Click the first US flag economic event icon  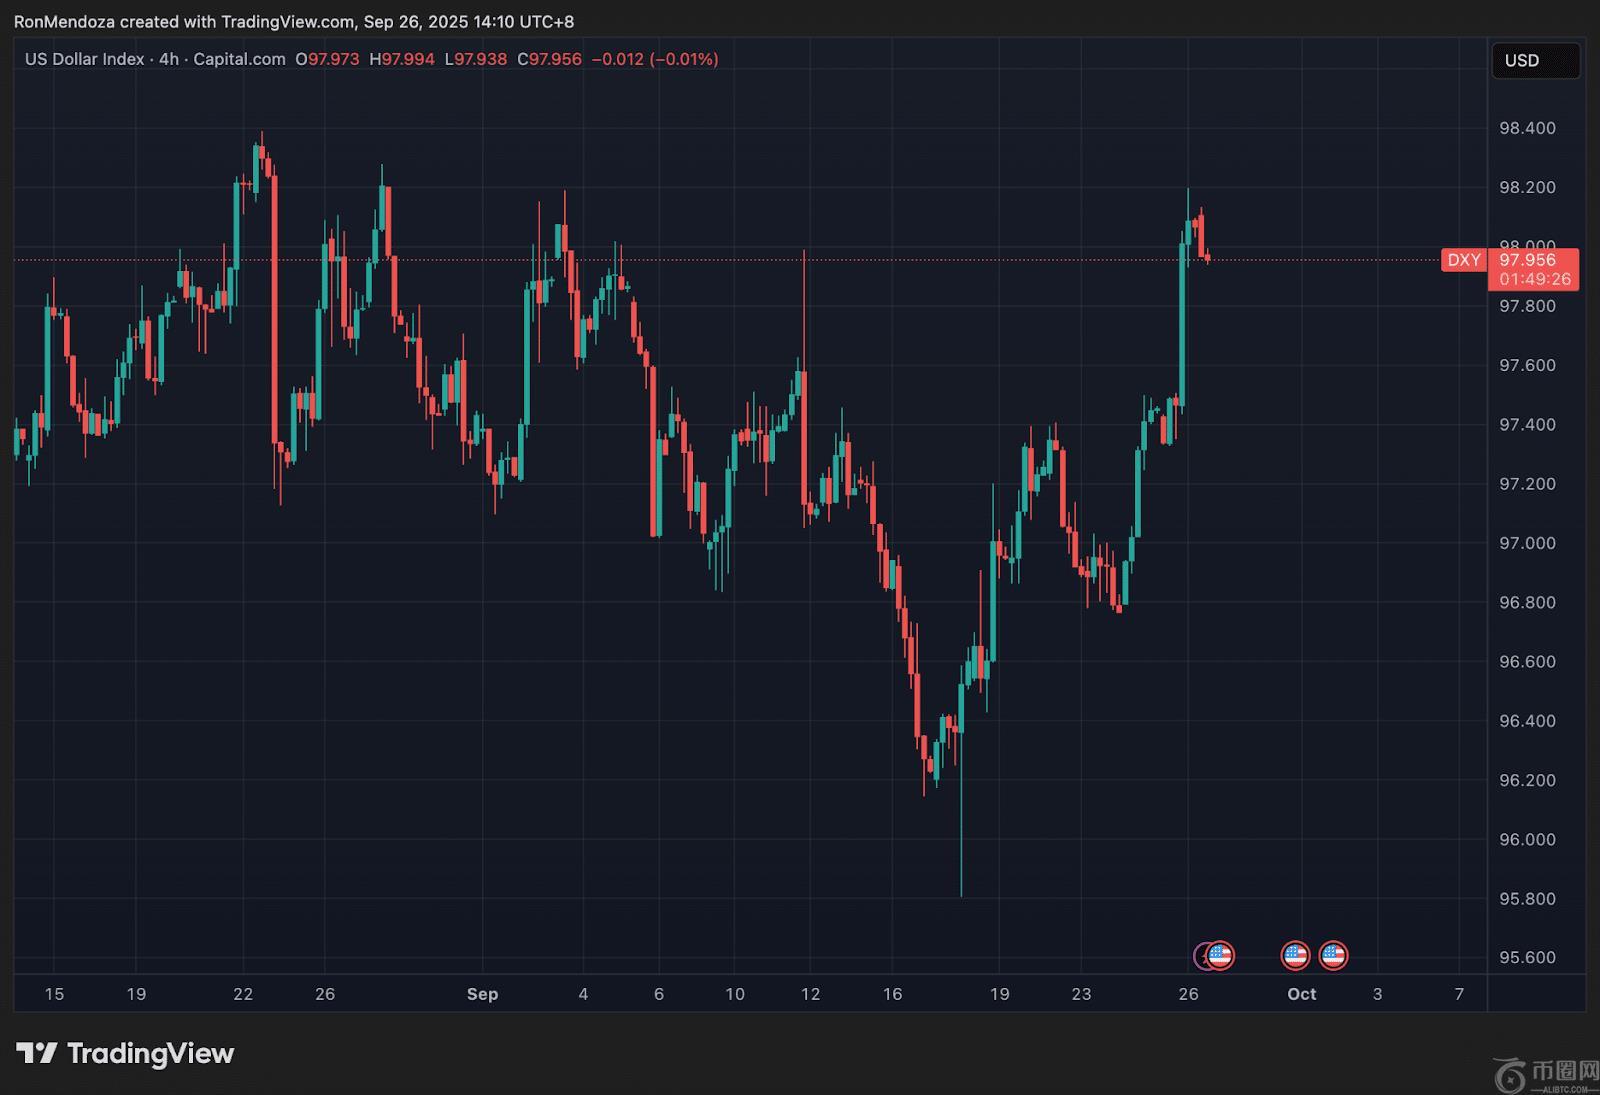click(x=1220, y=956)
